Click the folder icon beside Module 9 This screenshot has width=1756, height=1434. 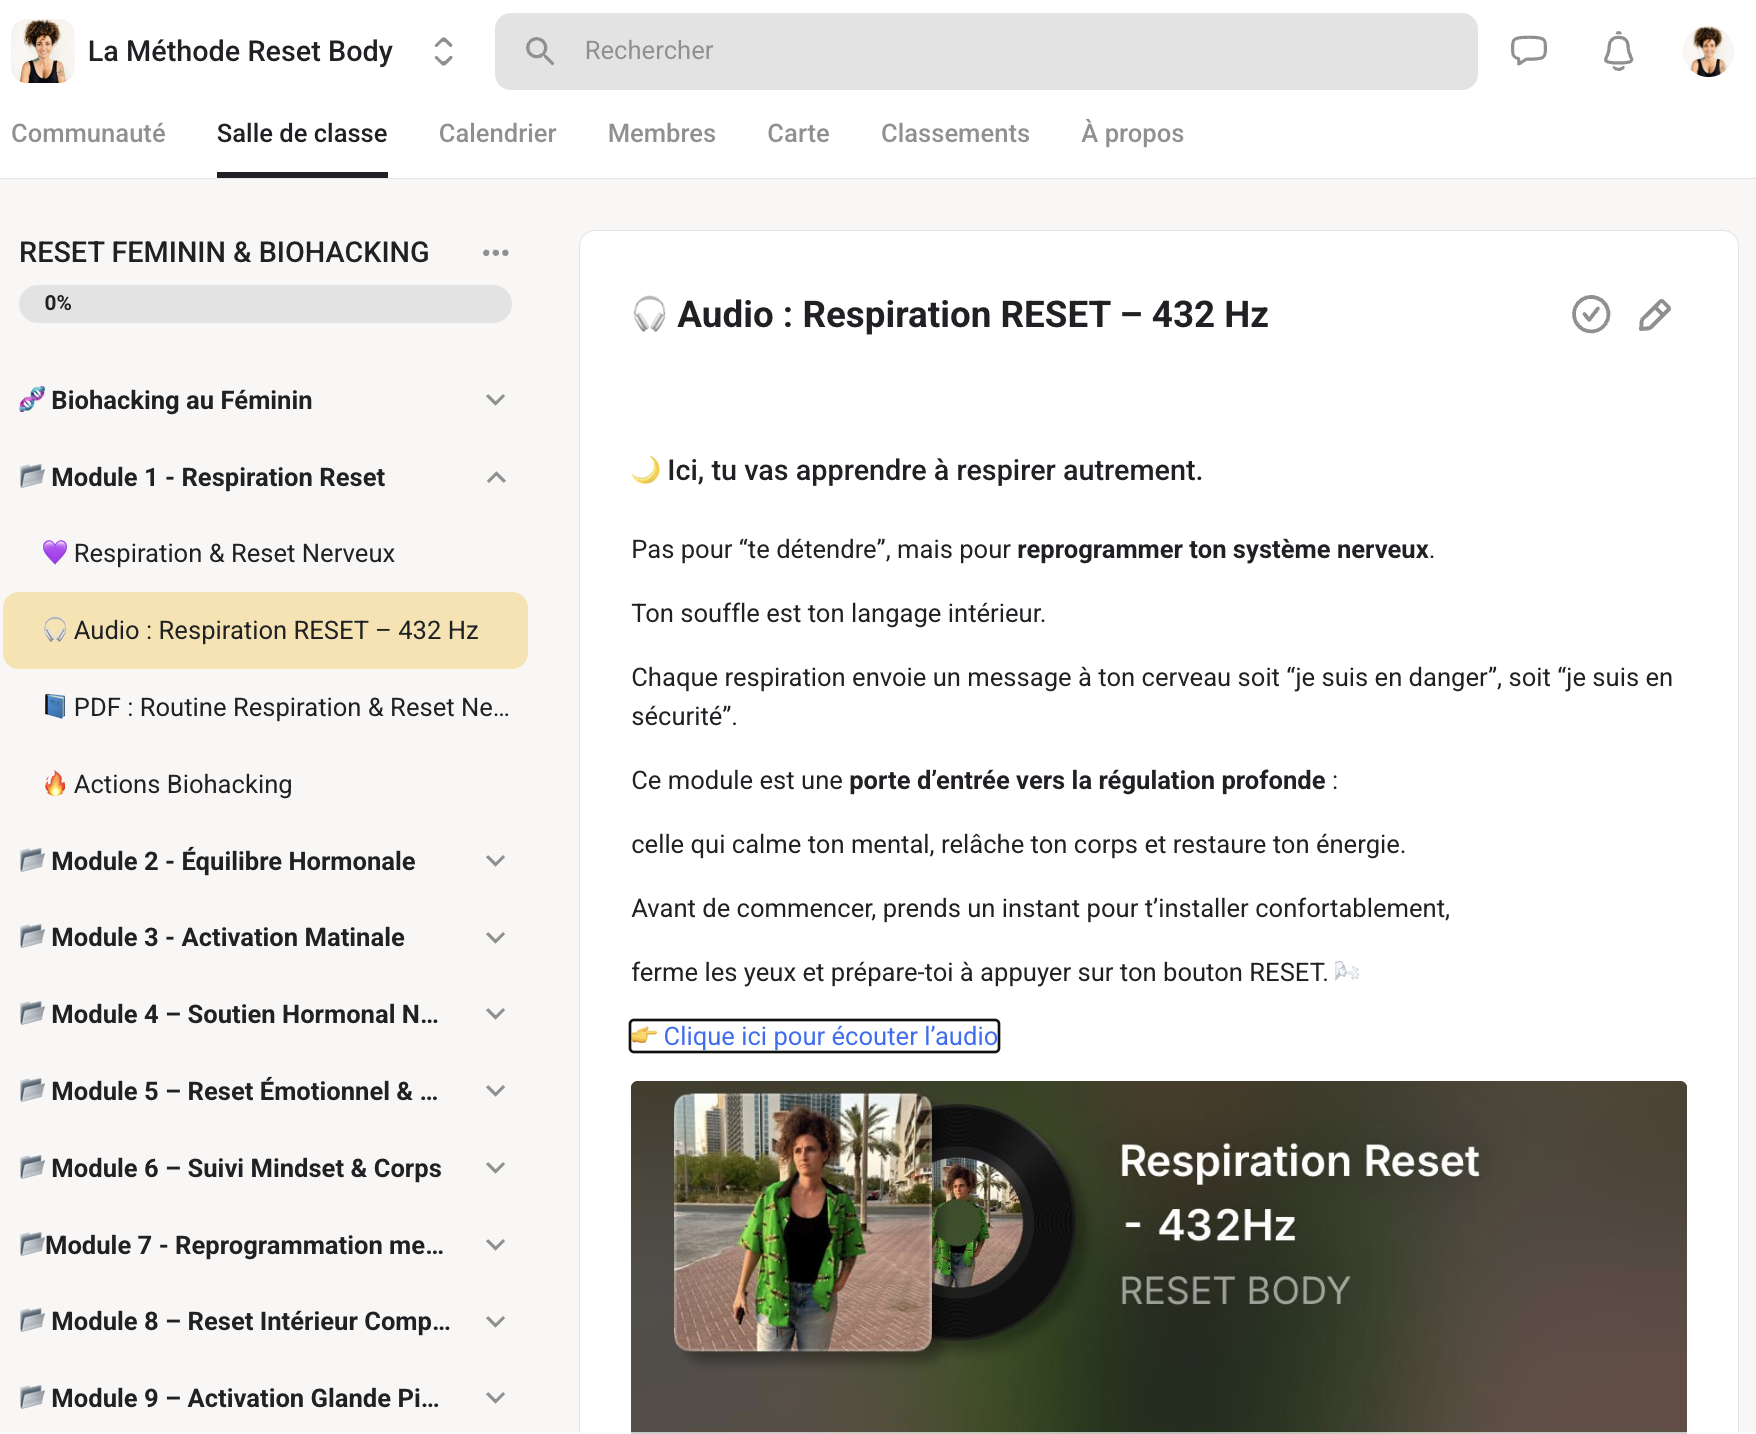click(32, 1397)
